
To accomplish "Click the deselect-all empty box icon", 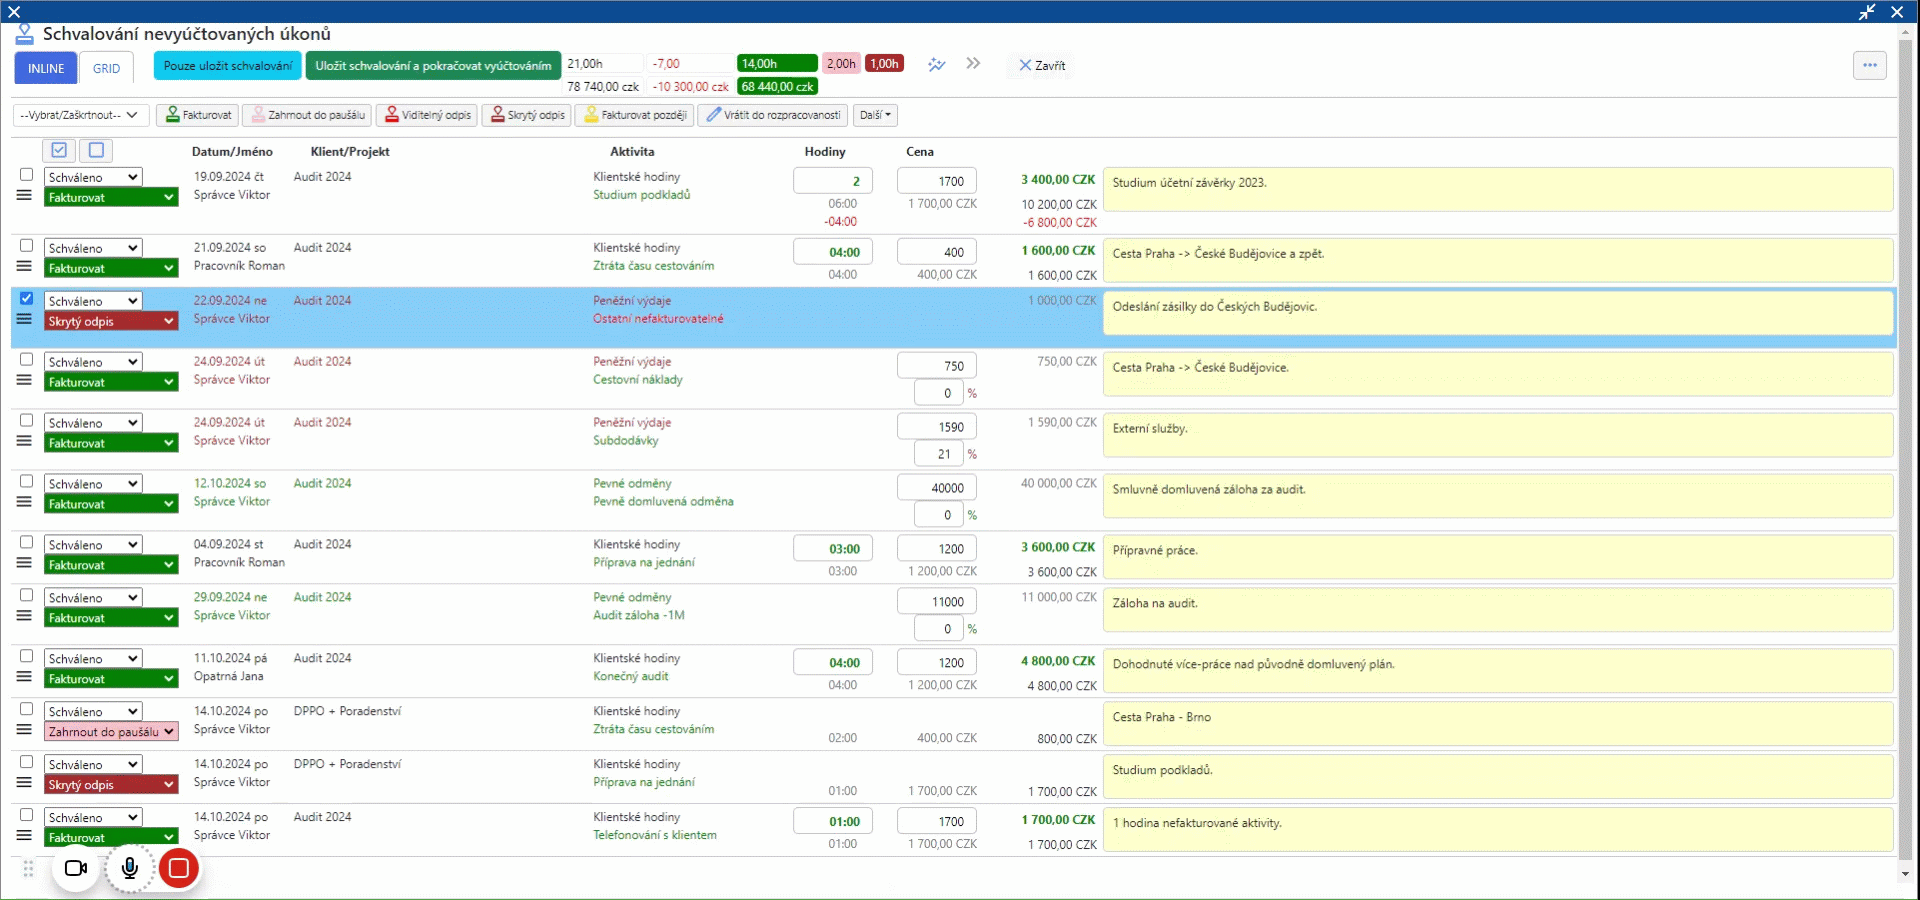I will (96, 150).
